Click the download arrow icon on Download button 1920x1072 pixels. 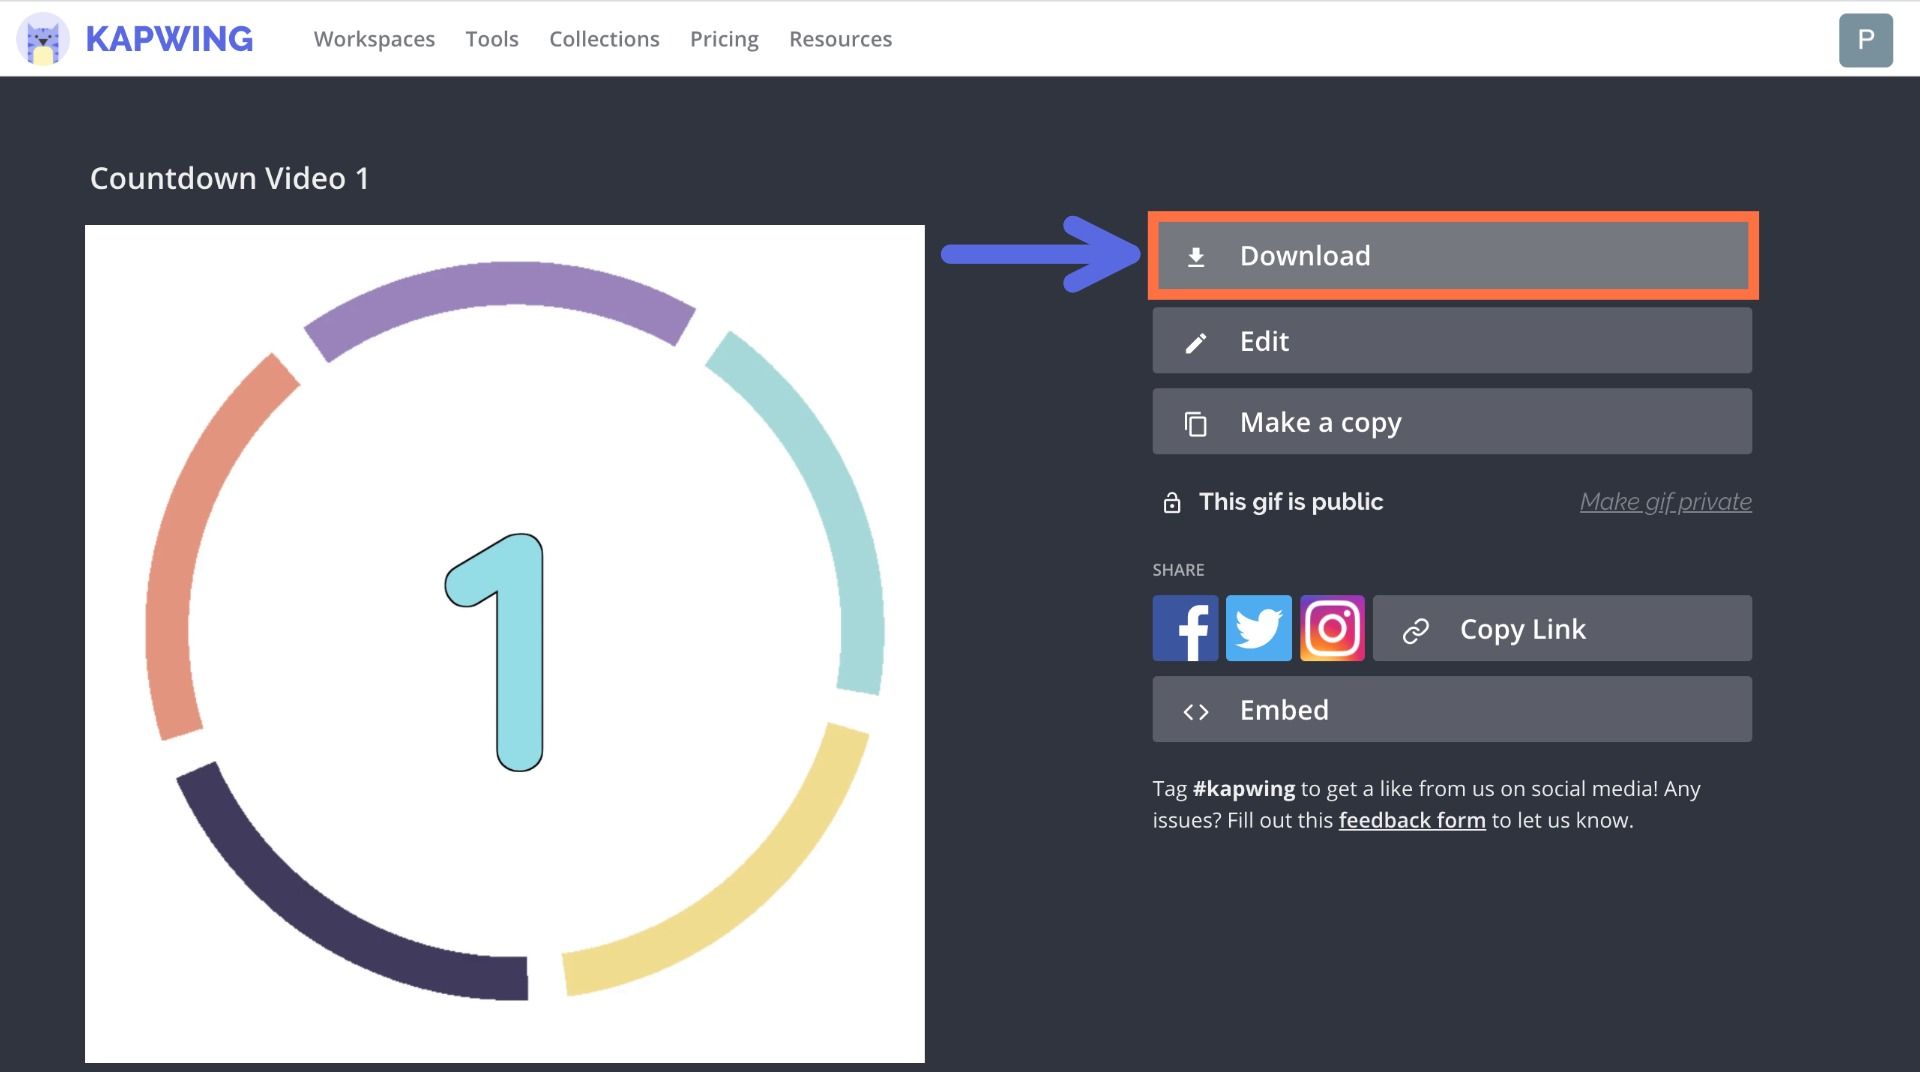click(1198, 256)
